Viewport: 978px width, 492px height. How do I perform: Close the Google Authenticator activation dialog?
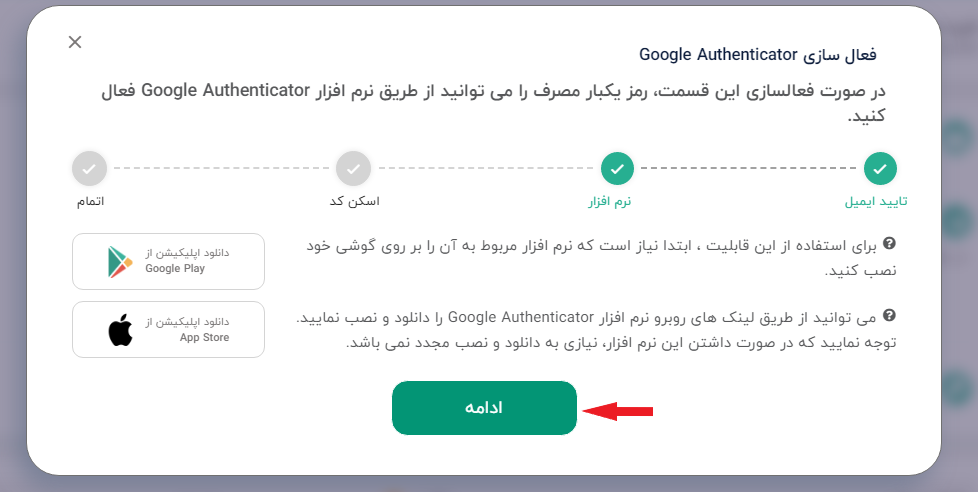[x=75, y=42]
